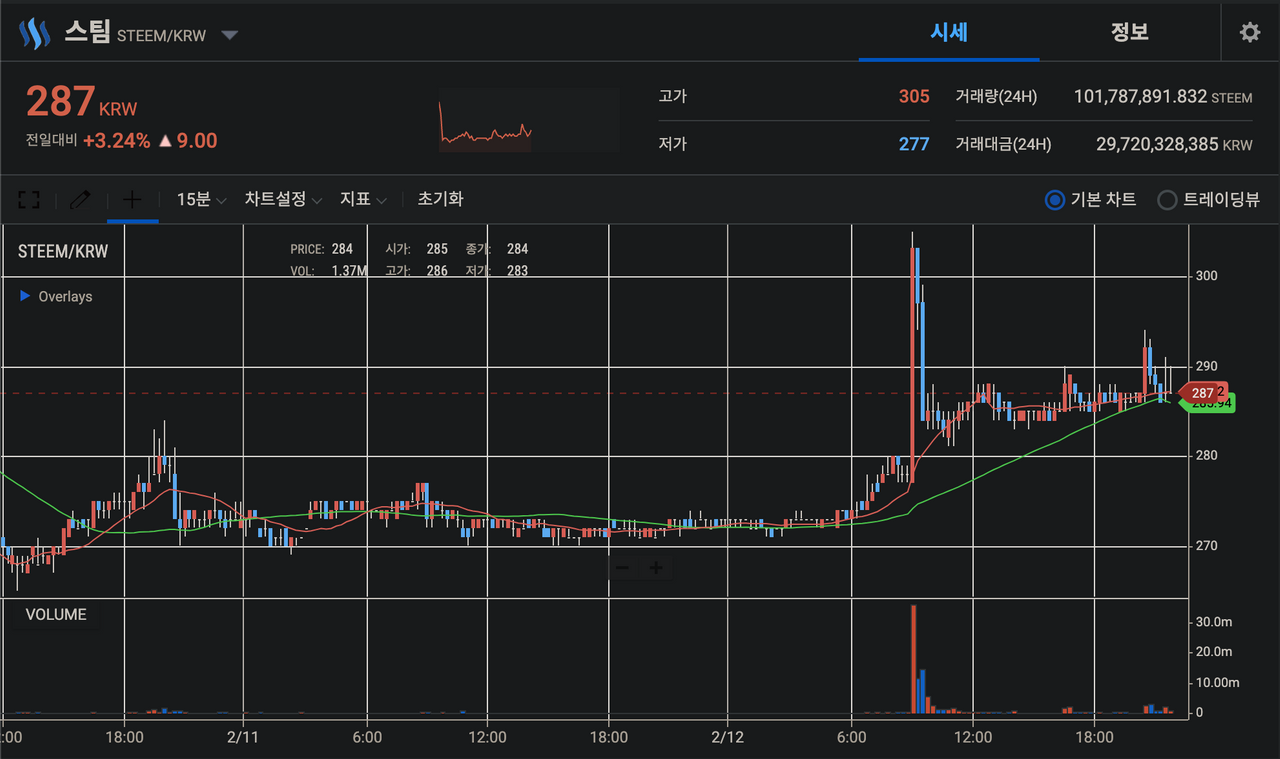Click the STEEM/KRW chart title label
This screenshot has width=1280, height=759.
[63, 251]
